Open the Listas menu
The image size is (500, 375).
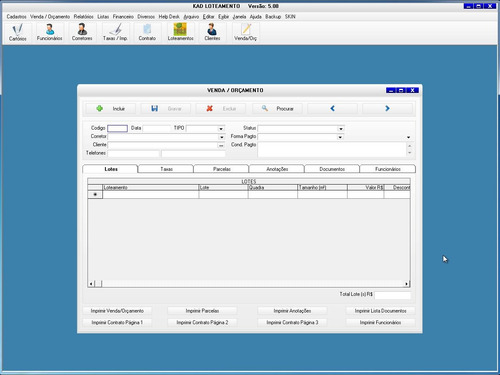[103, 17]
